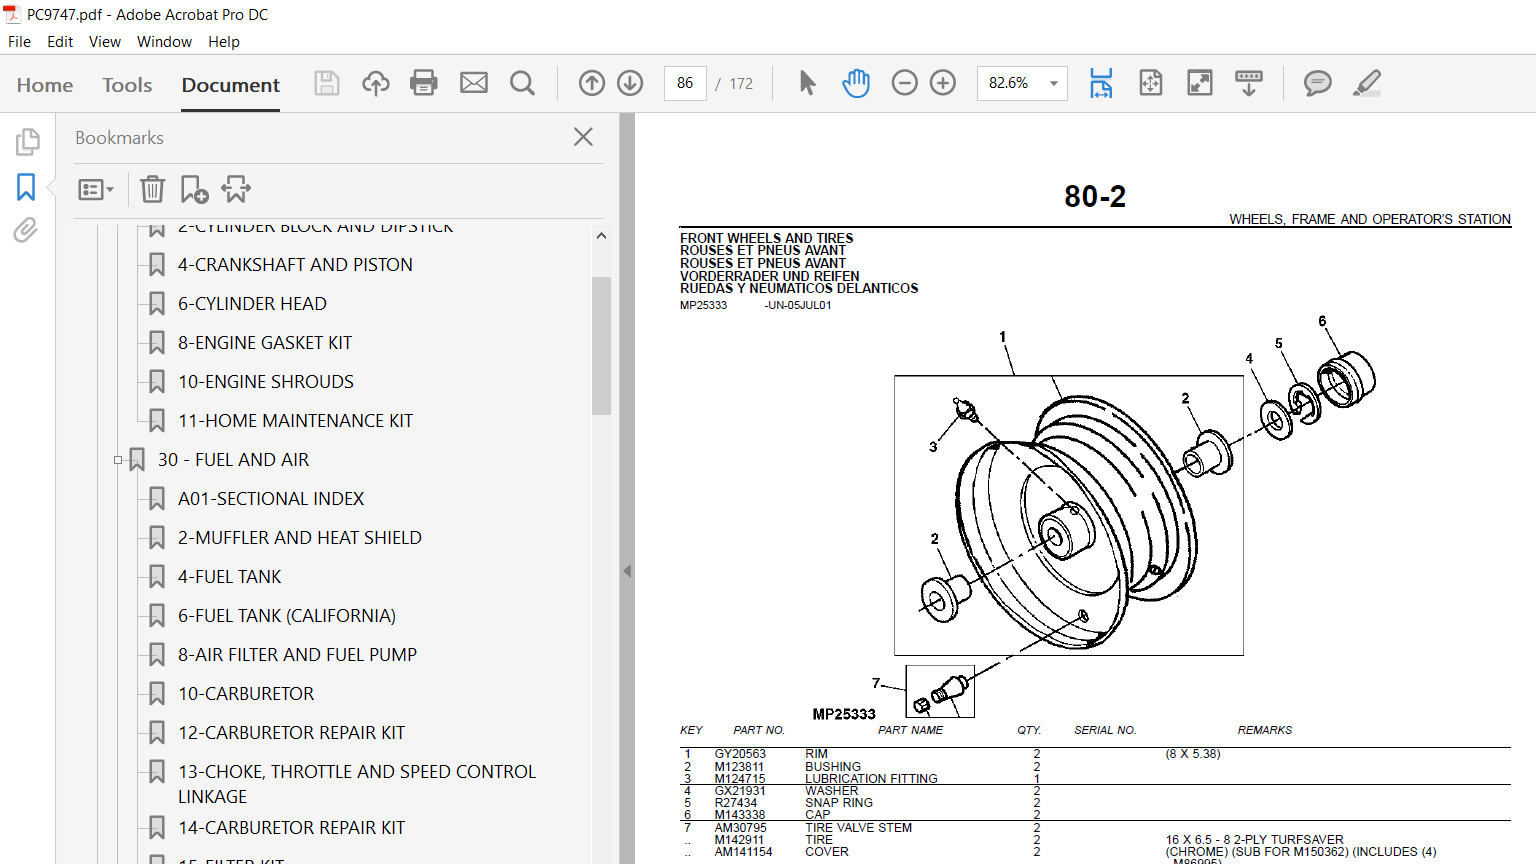Image resolution: width=1536 pixels, height=864 pixels.
Task: Open the search magnifier tool
Action: coord(522,83)
